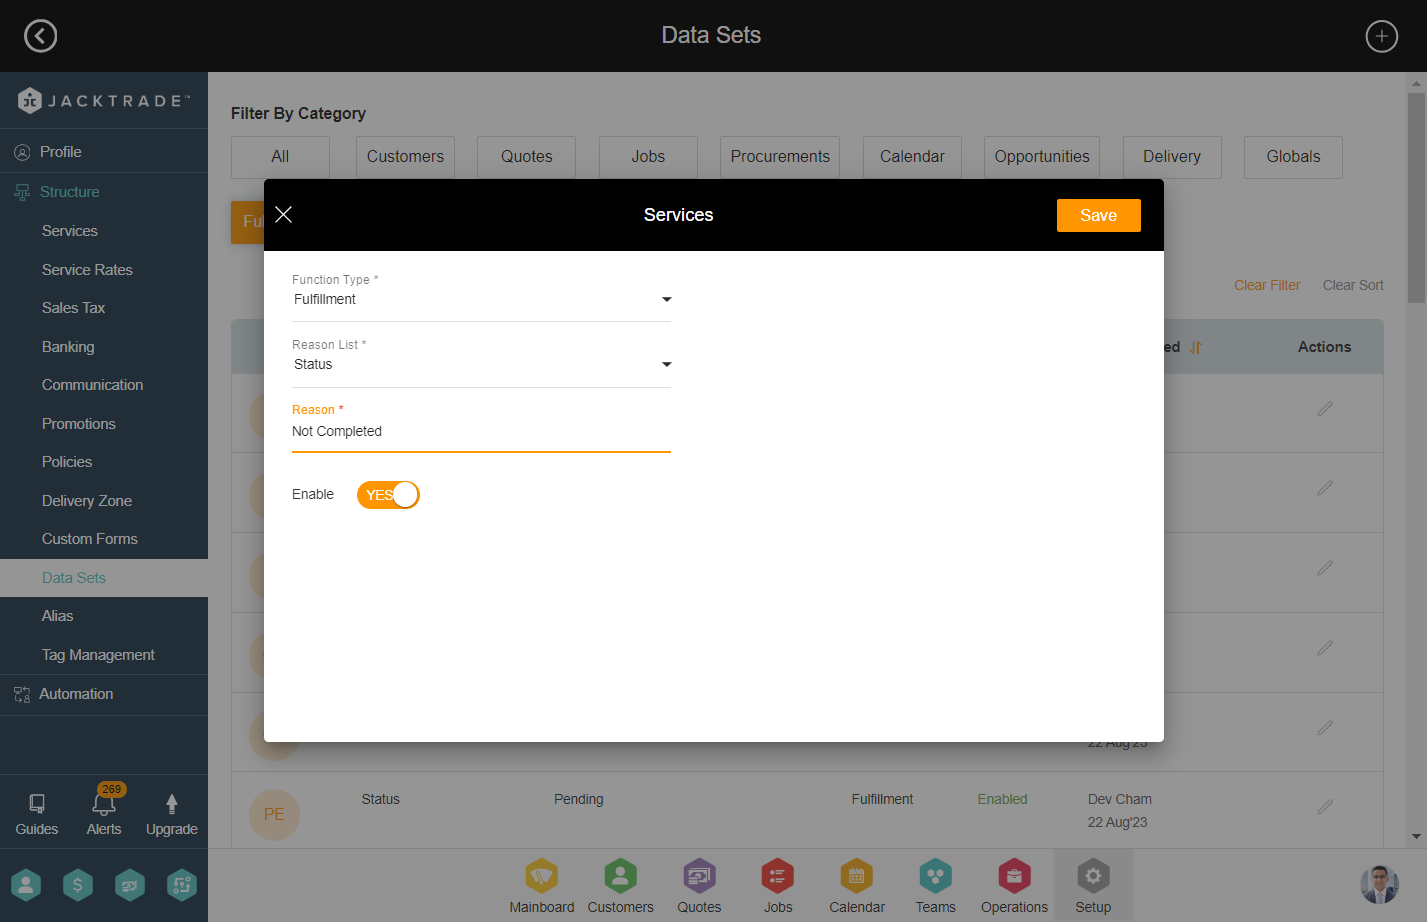
Task: Open Jobs from the bottom navigation
Action: coord(778,886)
